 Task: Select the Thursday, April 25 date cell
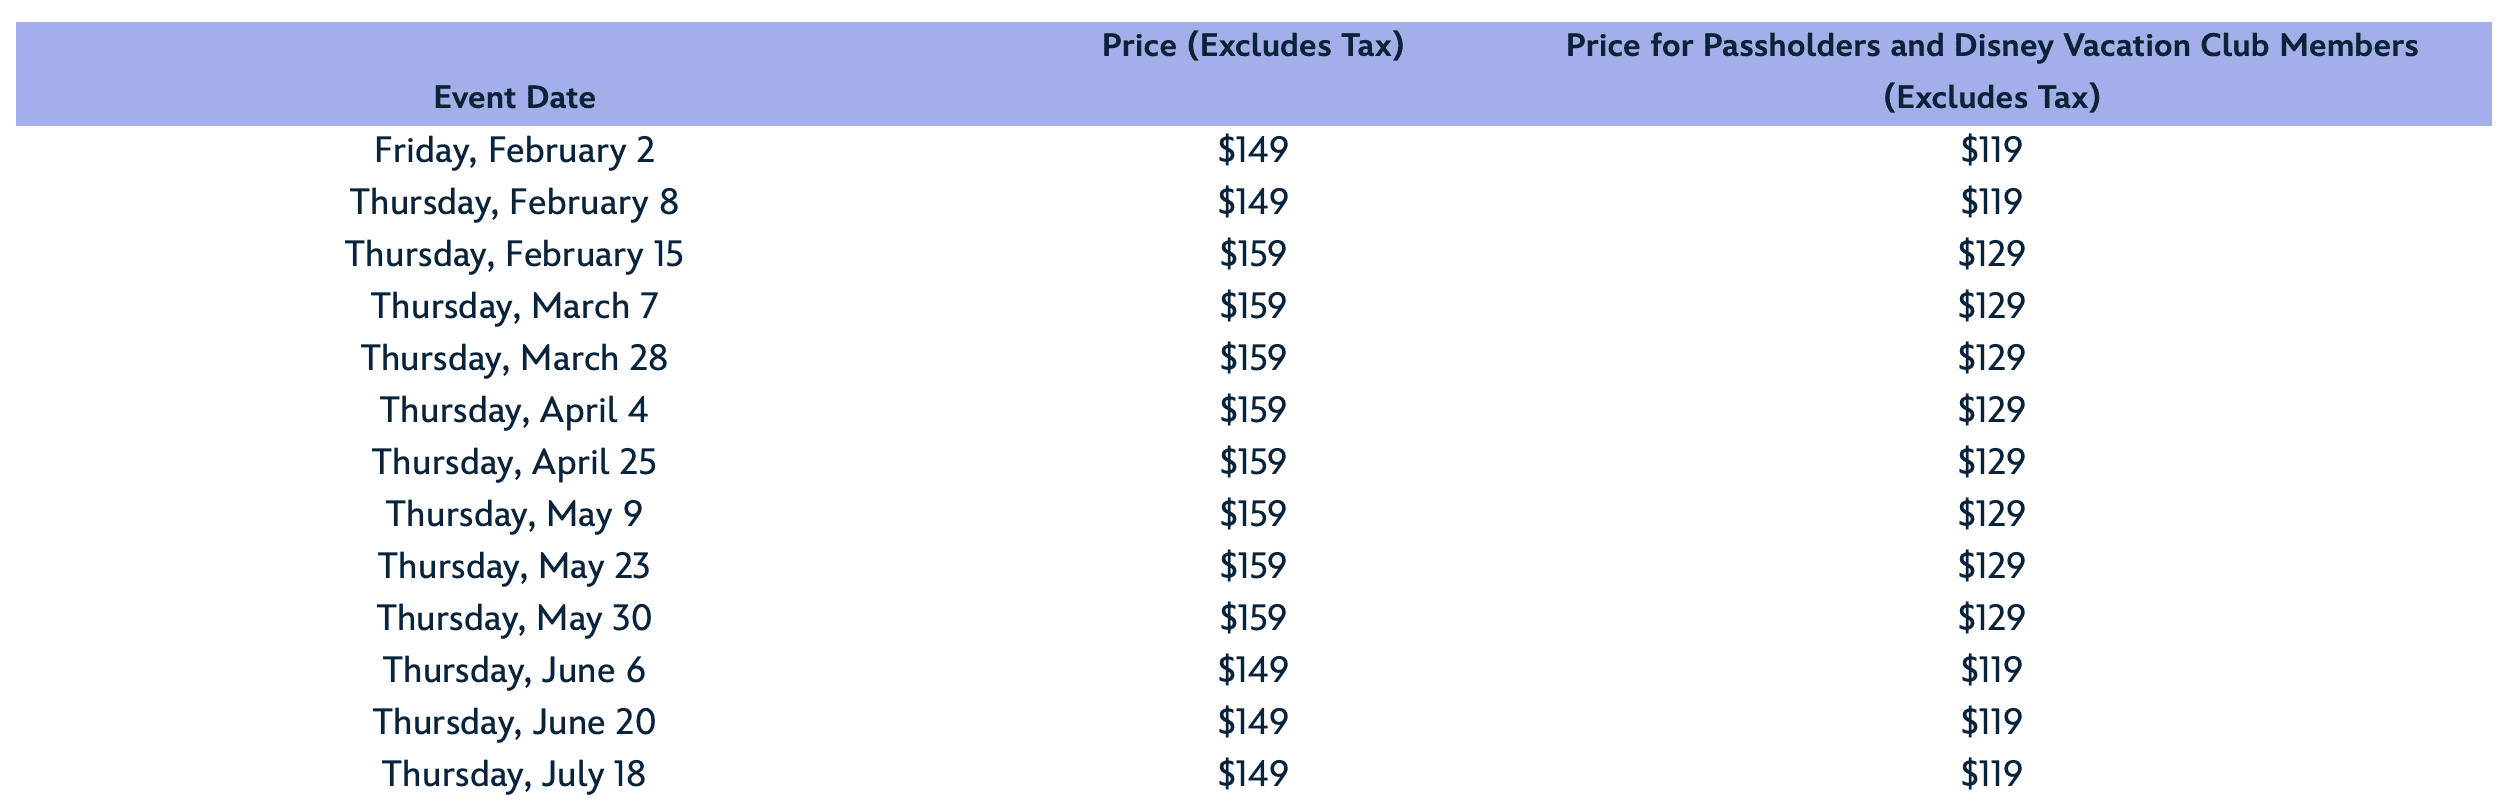coord(514,463)
